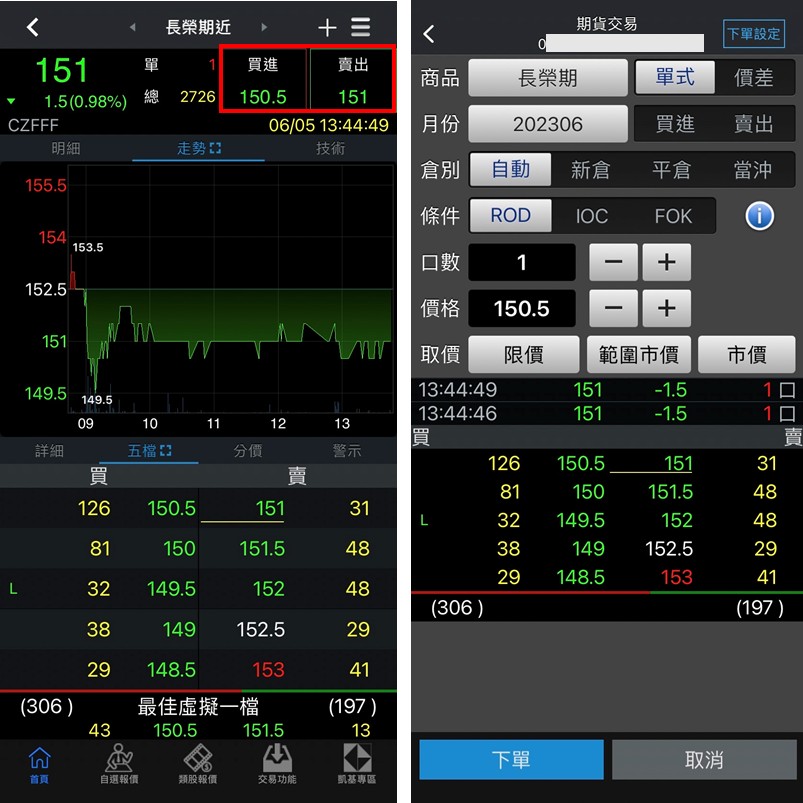Tap right arrow next to 長榮期近 title
803x803 pixels.
(x=265, y=28)
